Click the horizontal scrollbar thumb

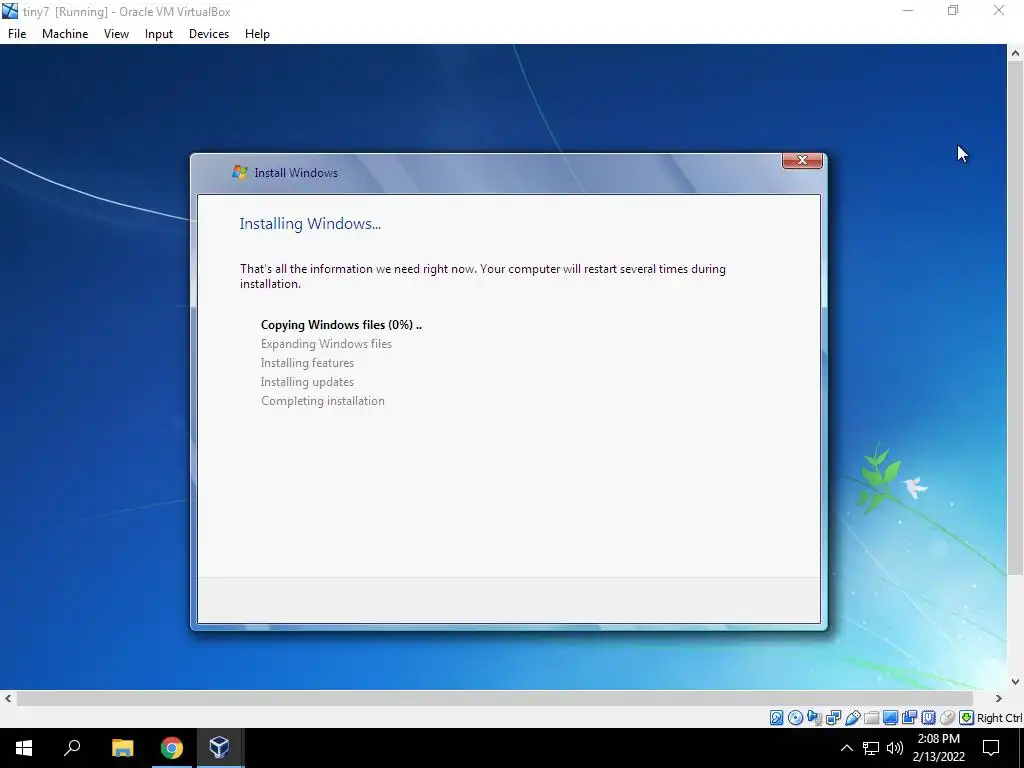point(494,698)
